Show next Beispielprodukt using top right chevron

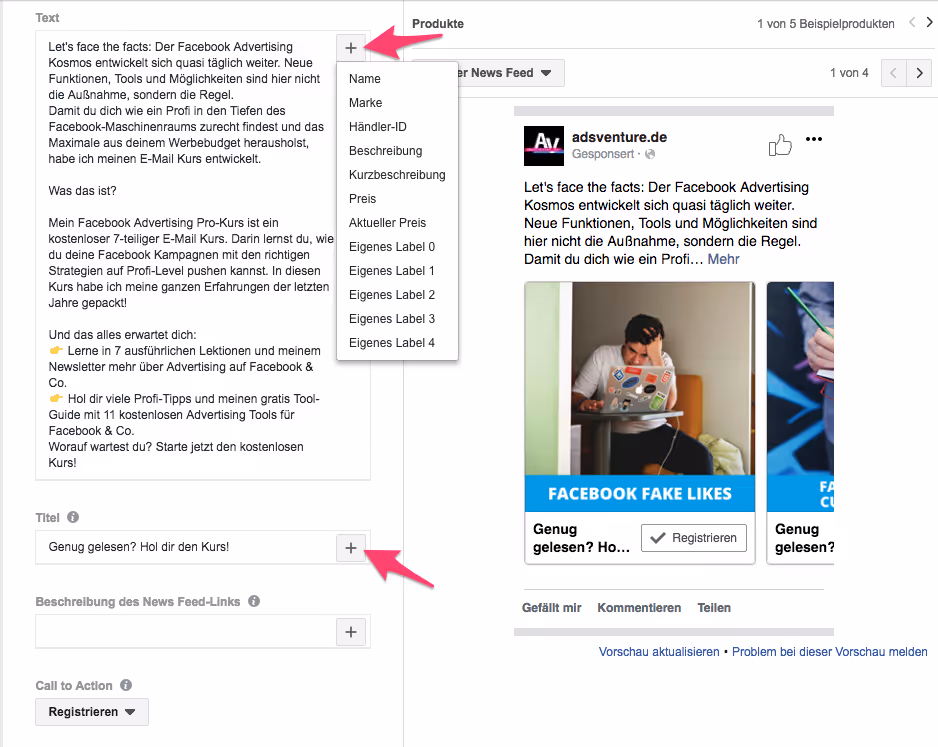point(930,22)
